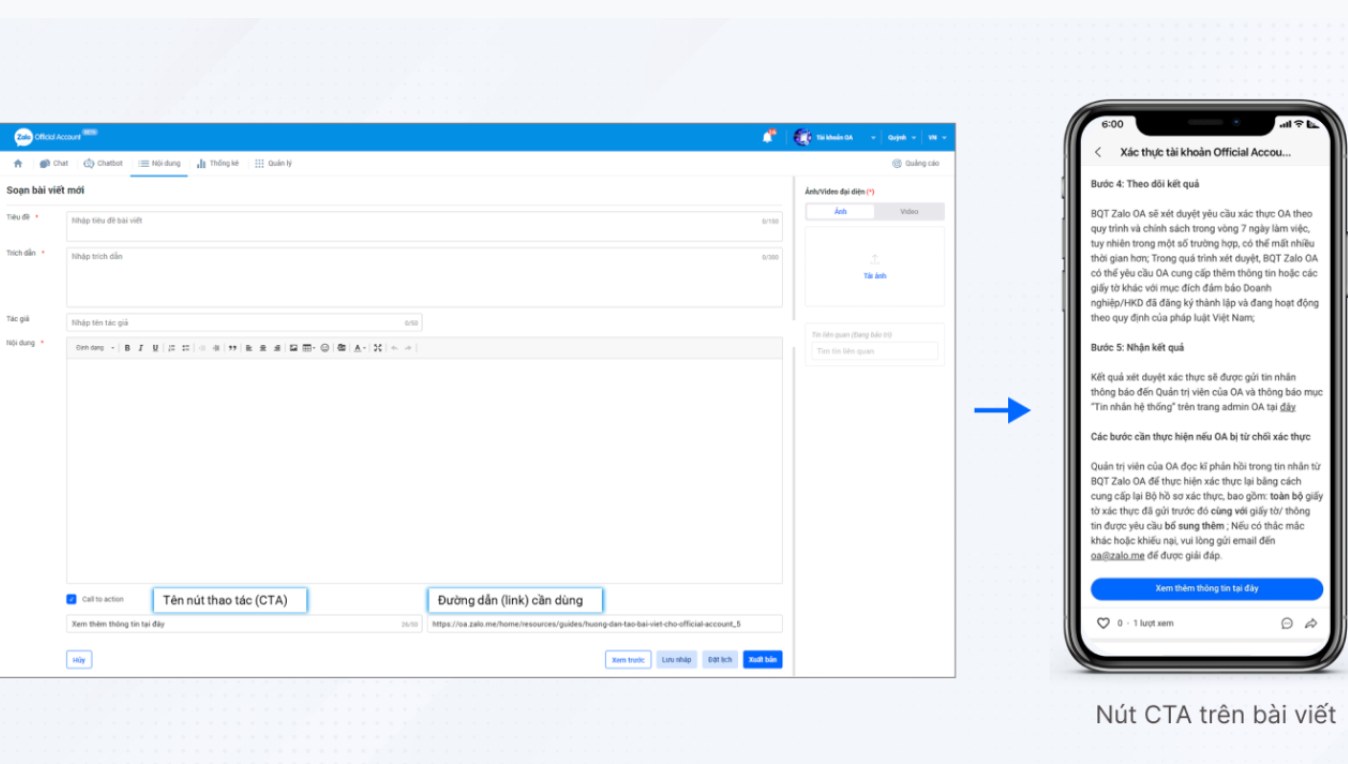Click the upload arrow icon in image box
Viewport: 1348px width, 764px height.
[x=875, y=260]
